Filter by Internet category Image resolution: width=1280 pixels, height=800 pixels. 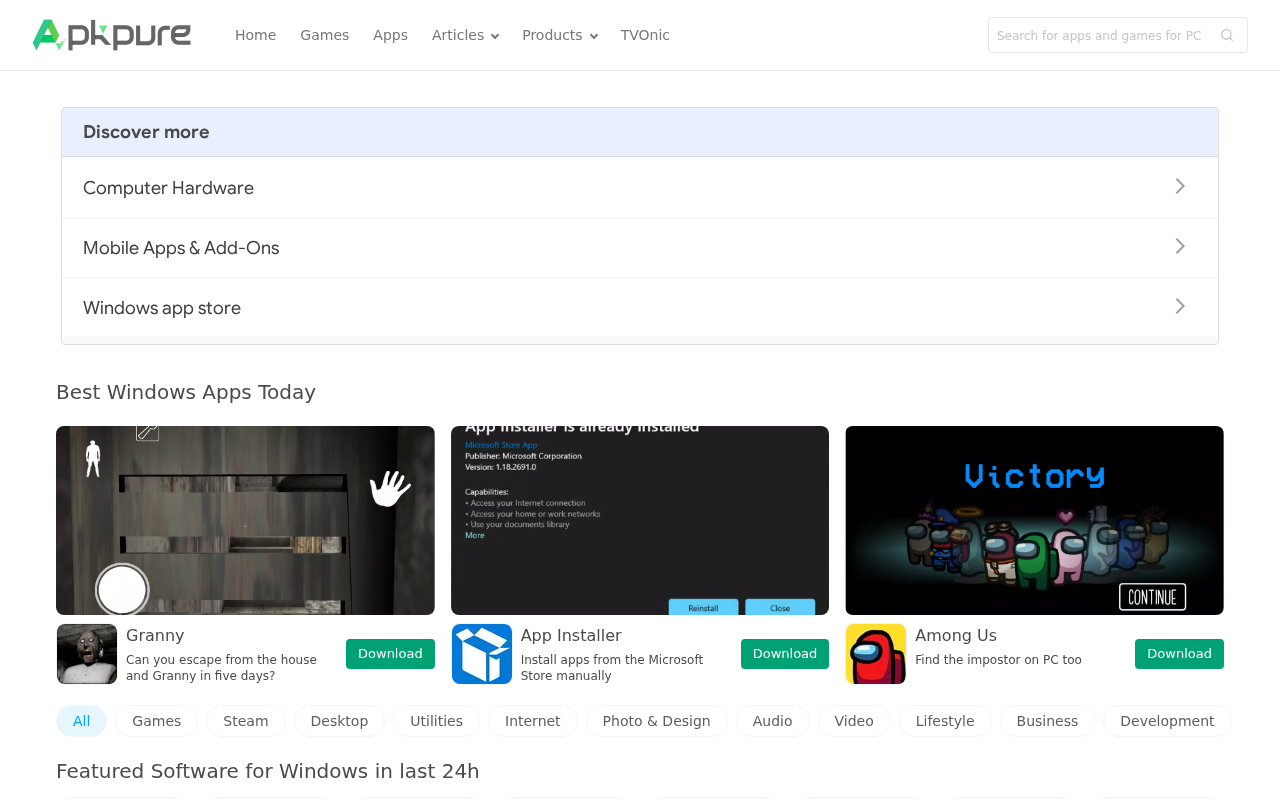[x=533, y=721]
